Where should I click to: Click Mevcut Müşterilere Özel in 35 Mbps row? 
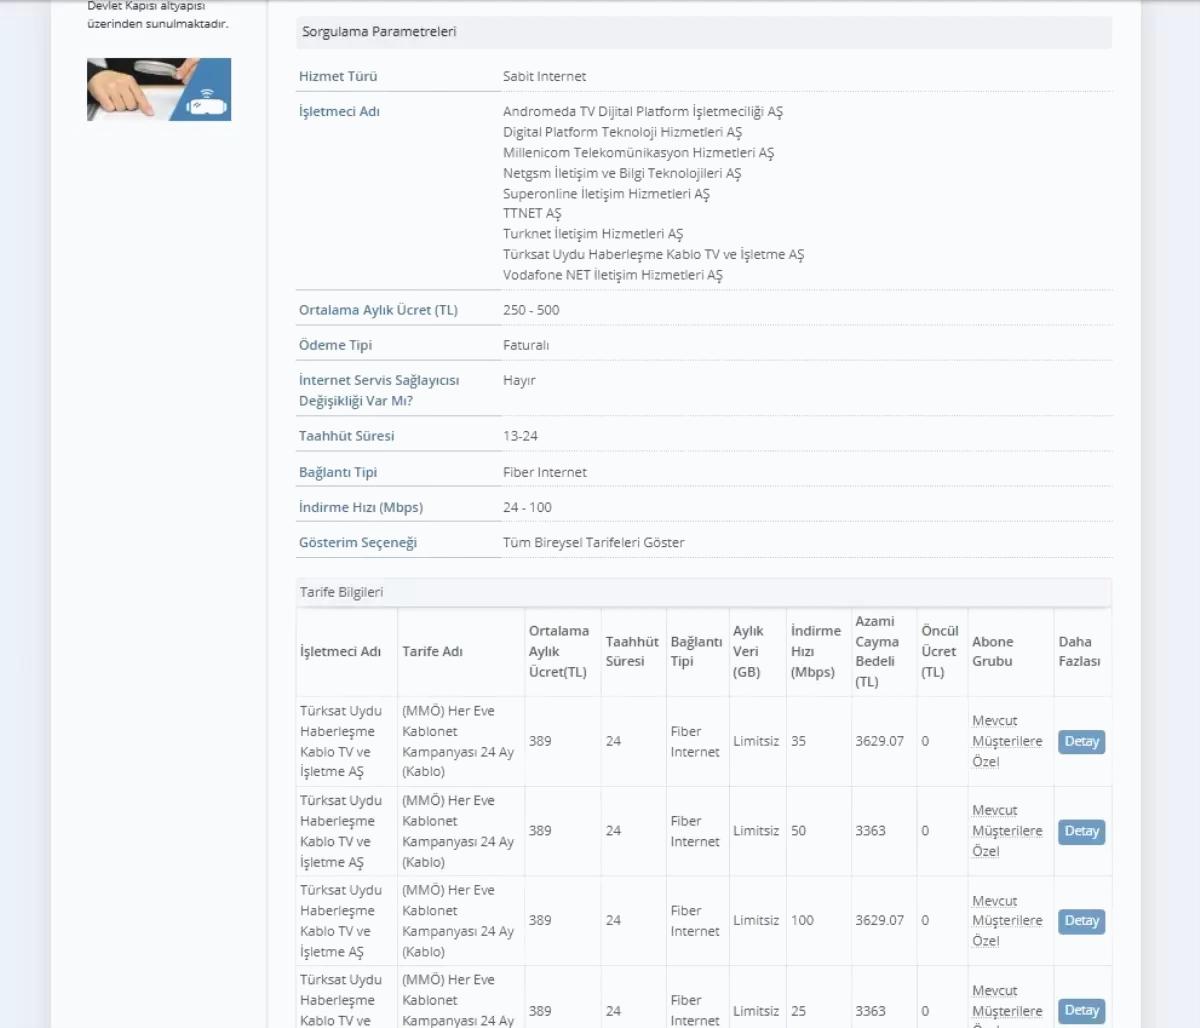pos(1007,741)
